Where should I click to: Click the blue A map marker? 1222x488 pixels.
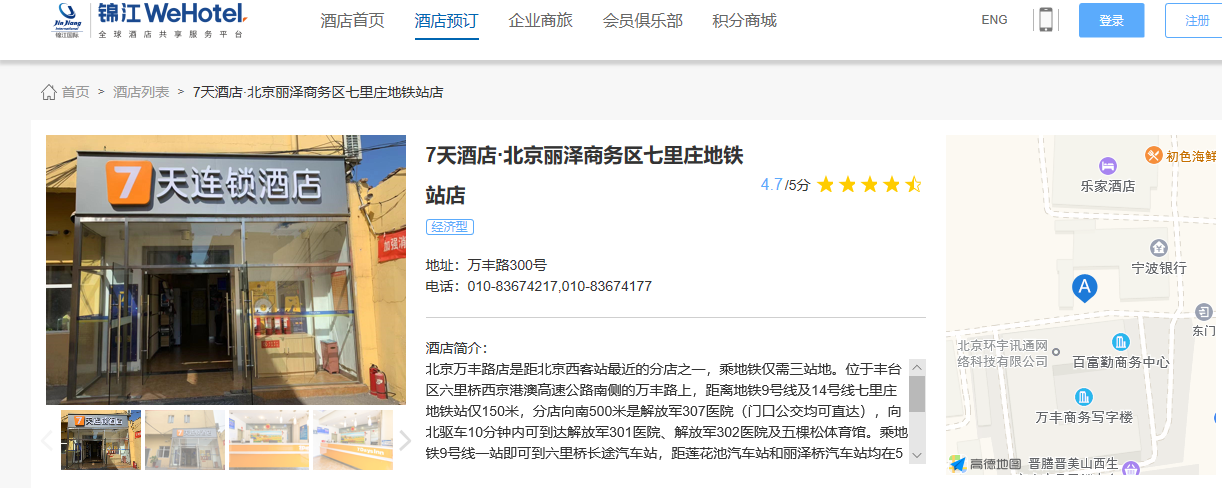(x=1084, y=288)
